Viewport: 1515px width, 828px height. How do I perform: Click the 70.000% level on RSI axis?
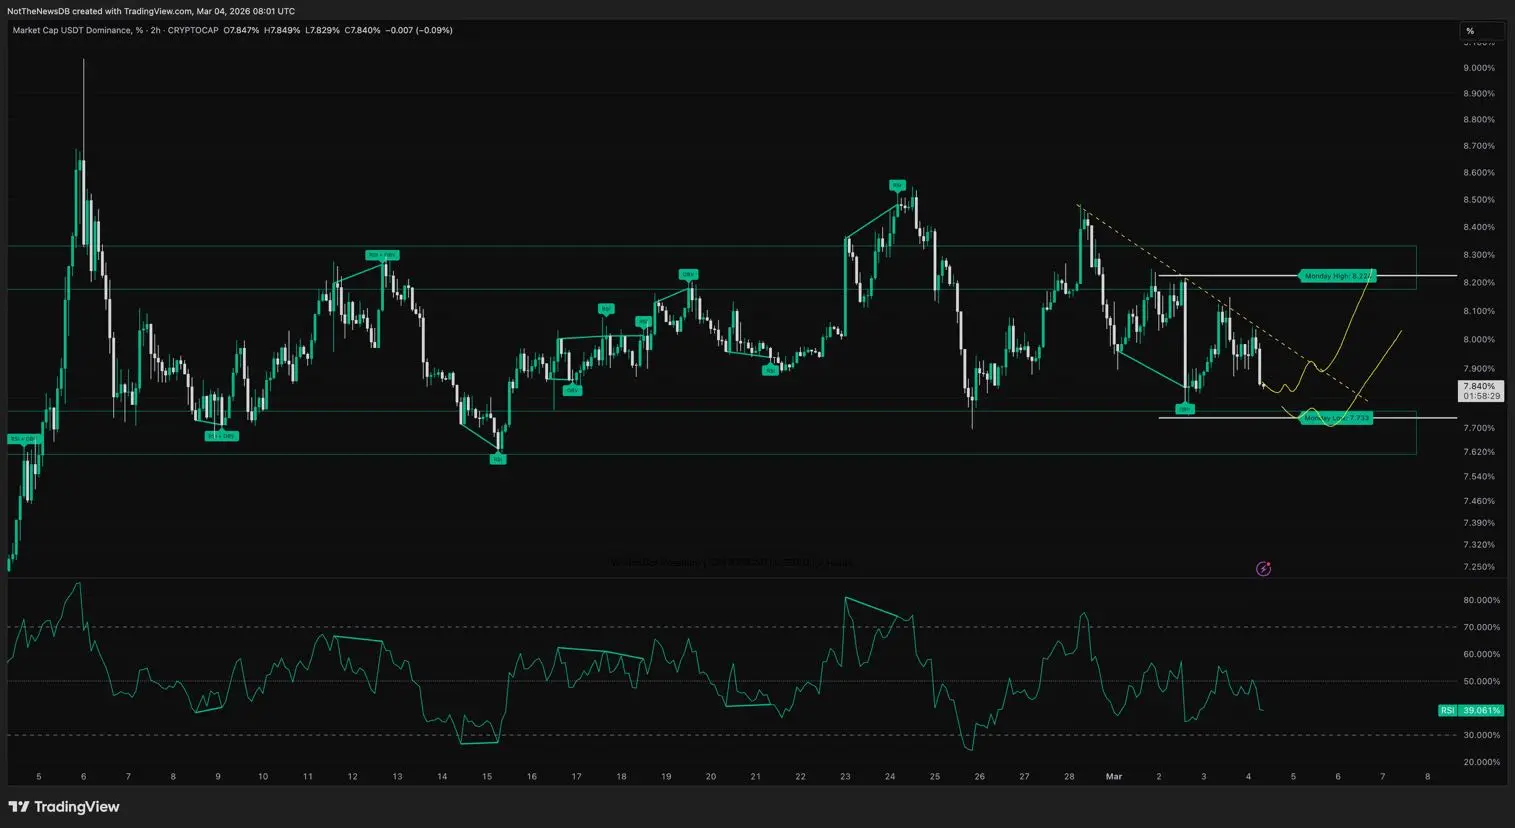[x=1481, y=627]
